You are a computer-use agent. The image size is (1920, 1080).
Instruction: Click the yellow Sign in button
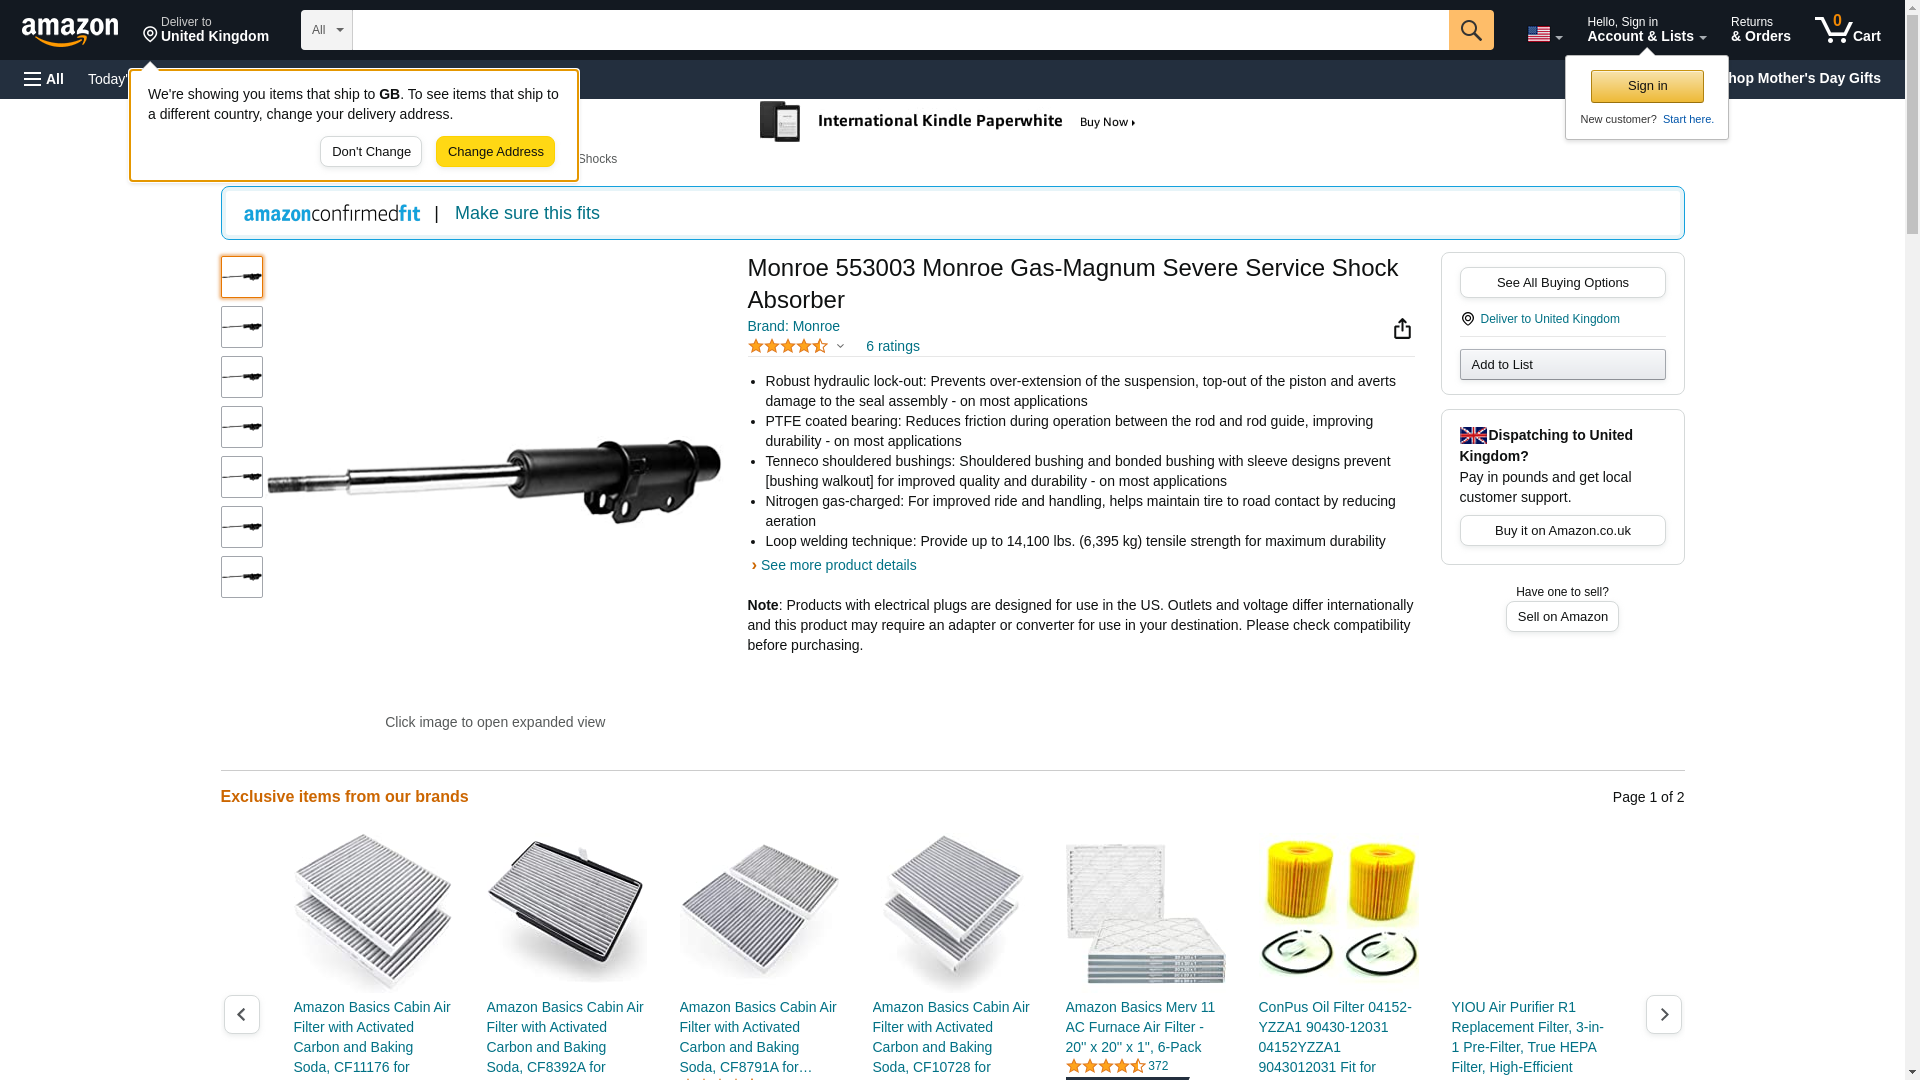tap(1647, 86)
